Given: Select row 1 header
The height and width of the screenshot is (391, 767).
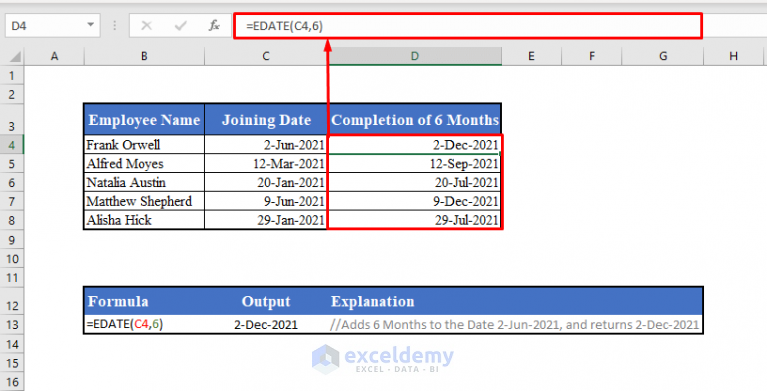Looking at the screenshot, I should (x=12, y=76).
